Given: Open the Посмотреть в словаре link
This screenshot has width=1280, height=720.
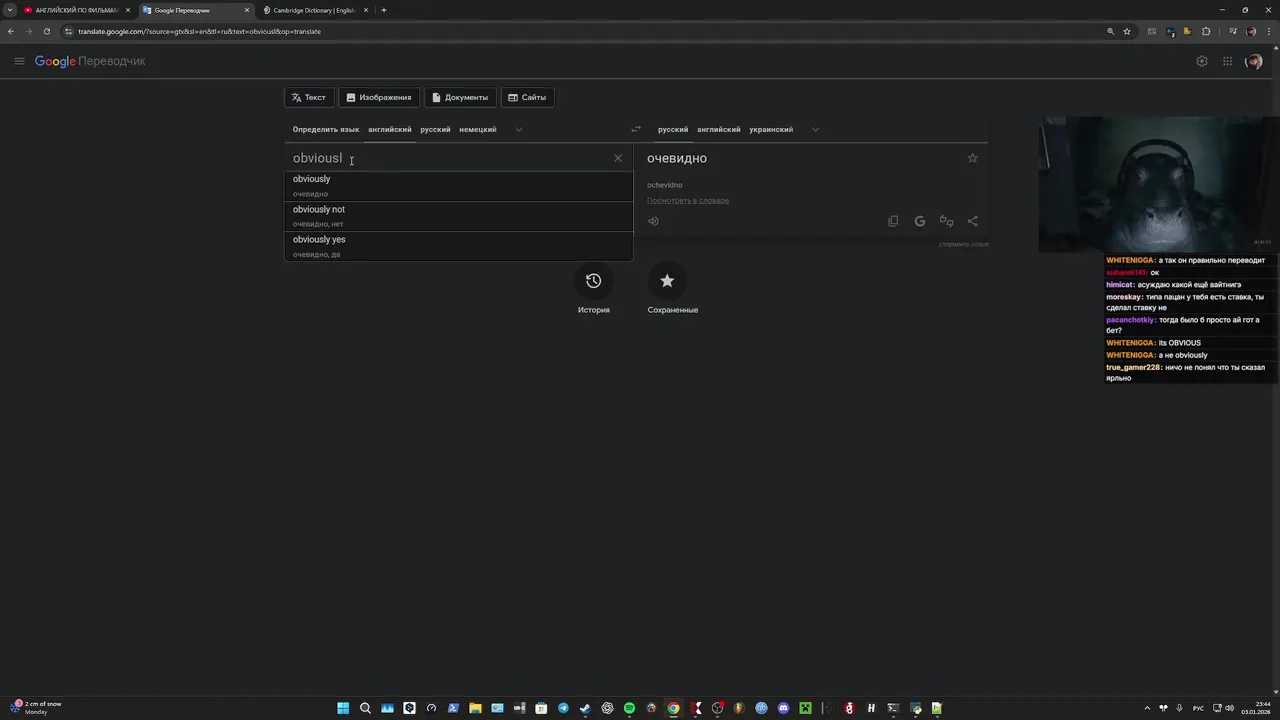Looking at the screenshot, I should pyautogui.click(x=688, y=200).
